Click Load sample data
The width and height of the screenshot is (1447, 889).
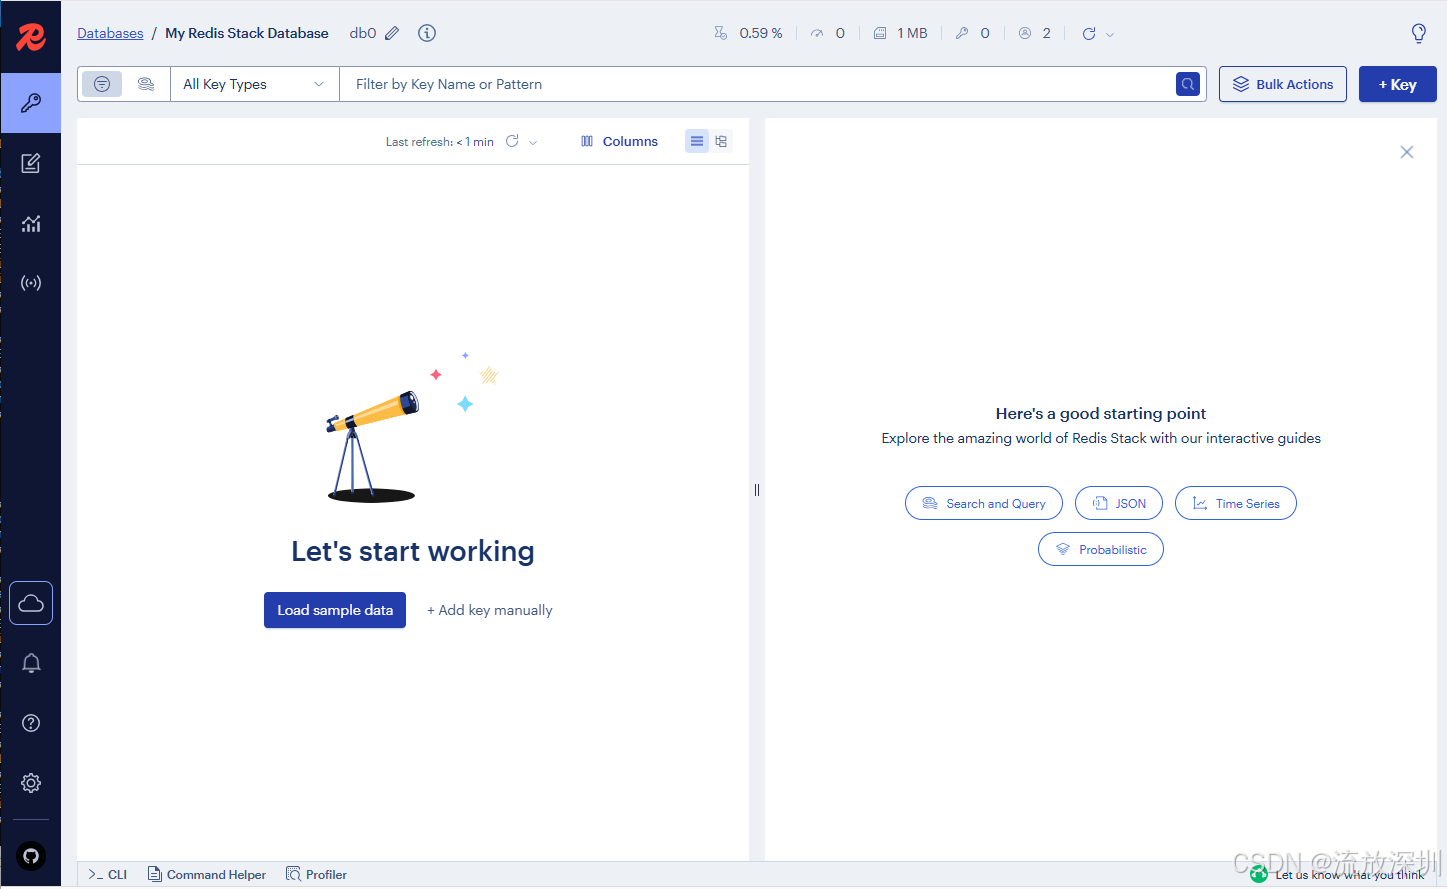coord(335,610)
